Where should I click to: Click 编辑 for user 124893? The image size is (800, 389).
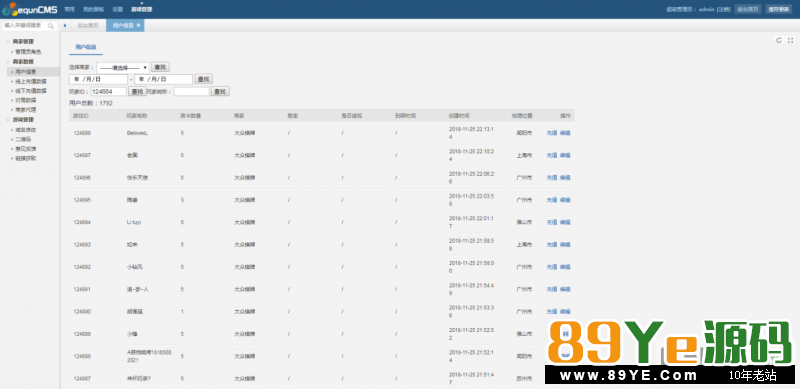tap(565, 245)
